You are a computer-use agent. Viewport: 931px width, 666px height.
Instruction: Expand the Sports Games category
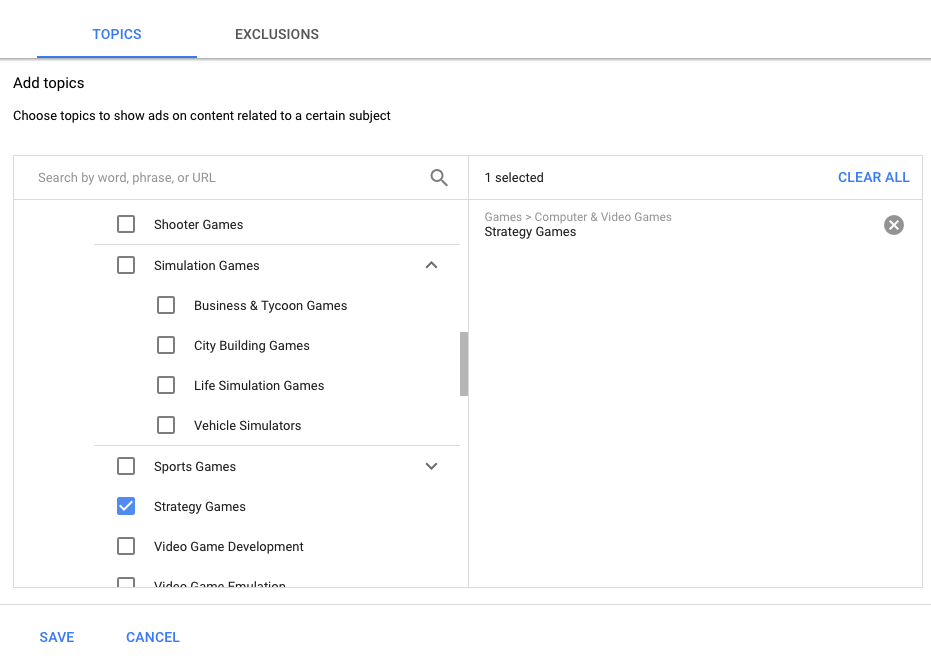(431, 467)
